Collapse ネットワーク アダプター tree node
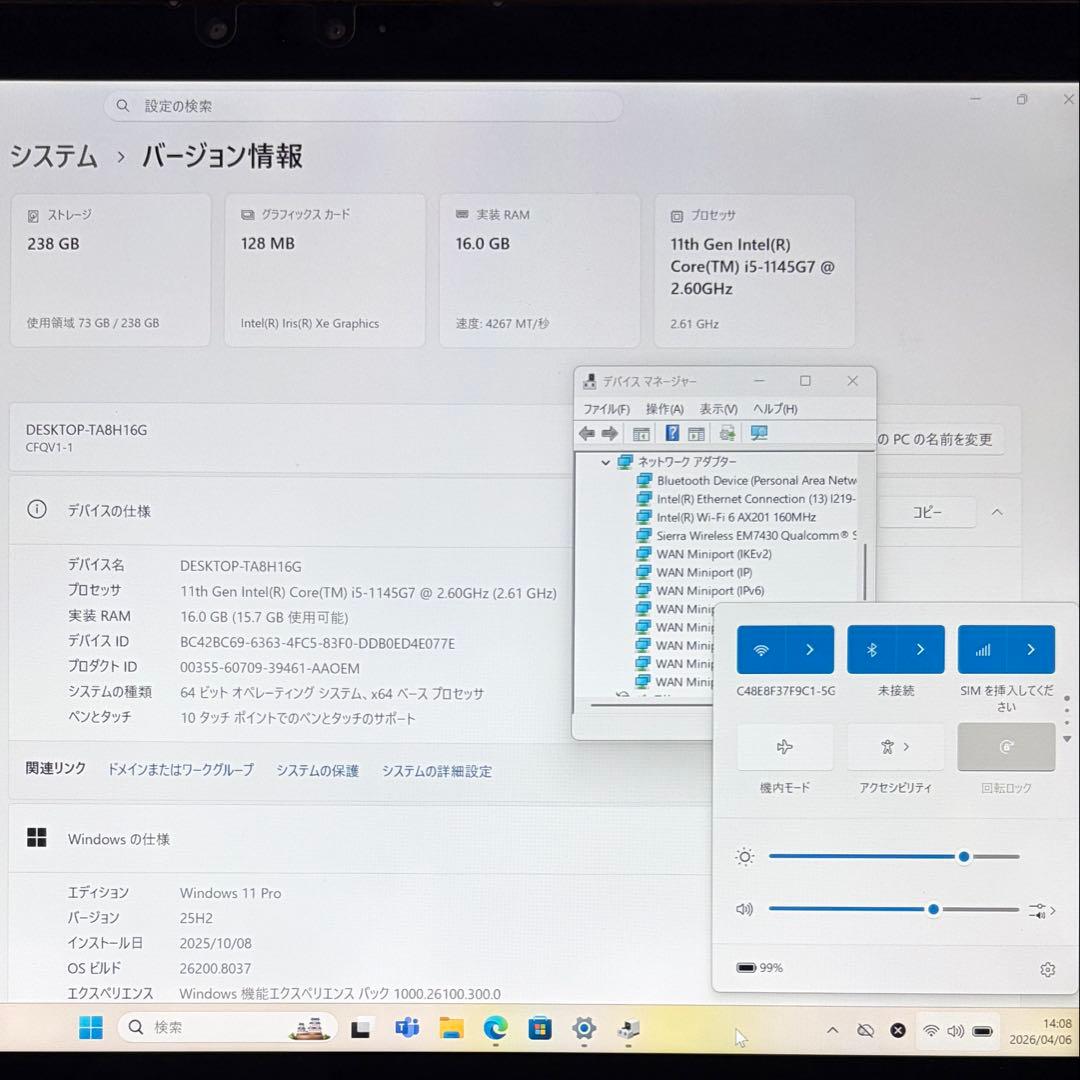 click(605, 462)
